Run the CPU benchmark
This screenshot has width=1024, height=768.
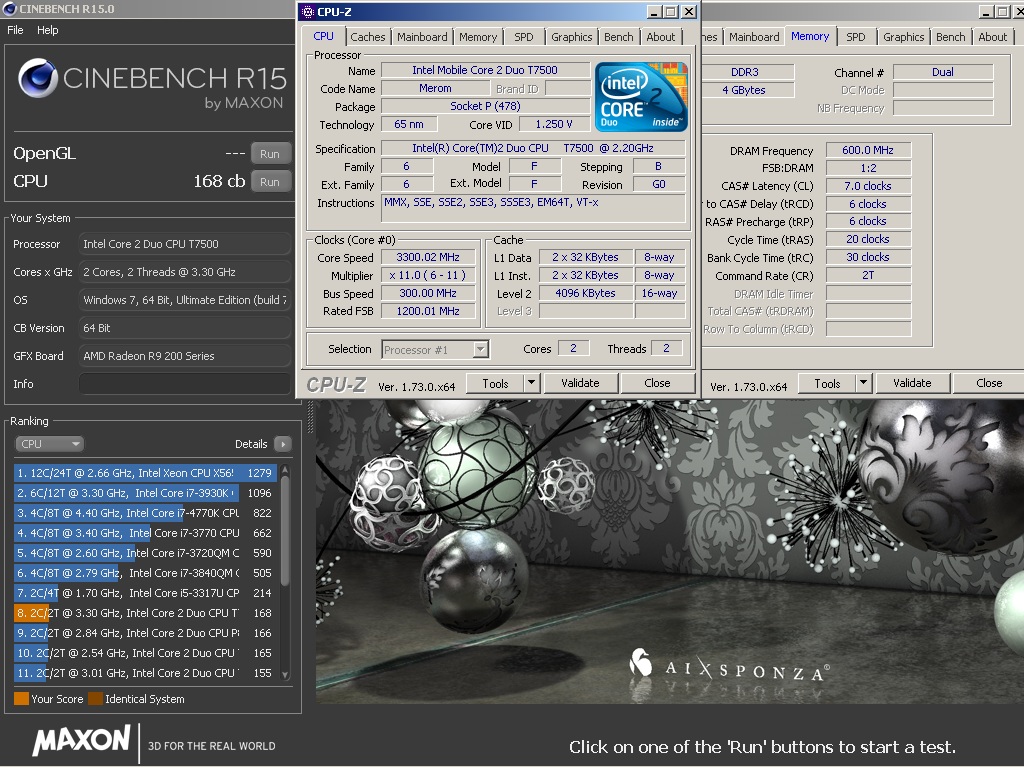[270, 182]
